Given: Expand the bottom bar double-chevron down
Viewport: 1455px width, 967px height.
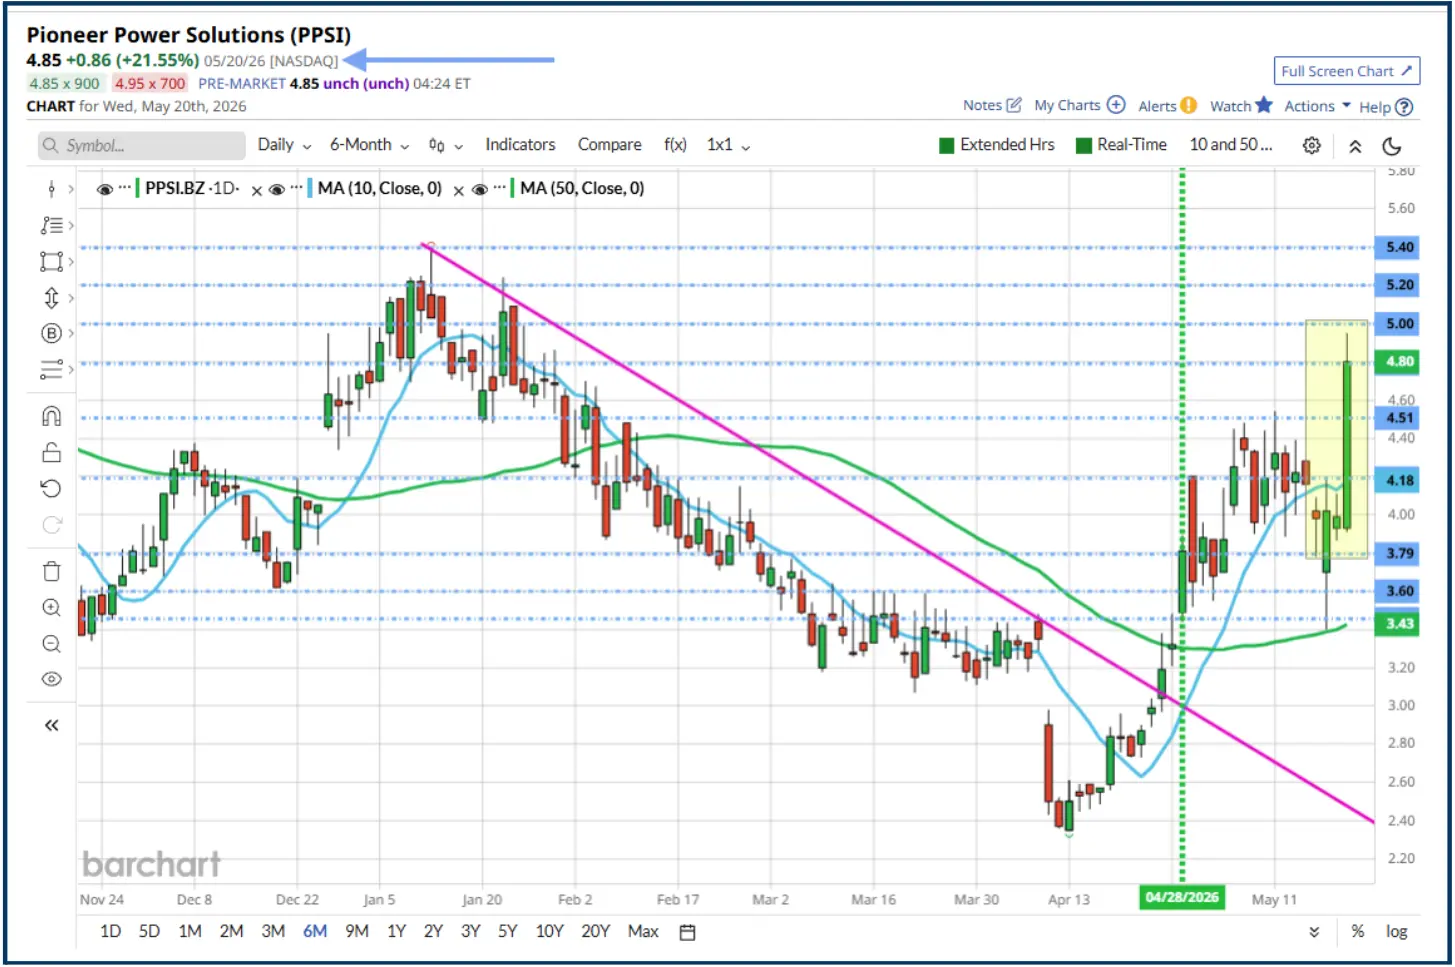Looking at the screenshot, I should [x=1314, y=932].
